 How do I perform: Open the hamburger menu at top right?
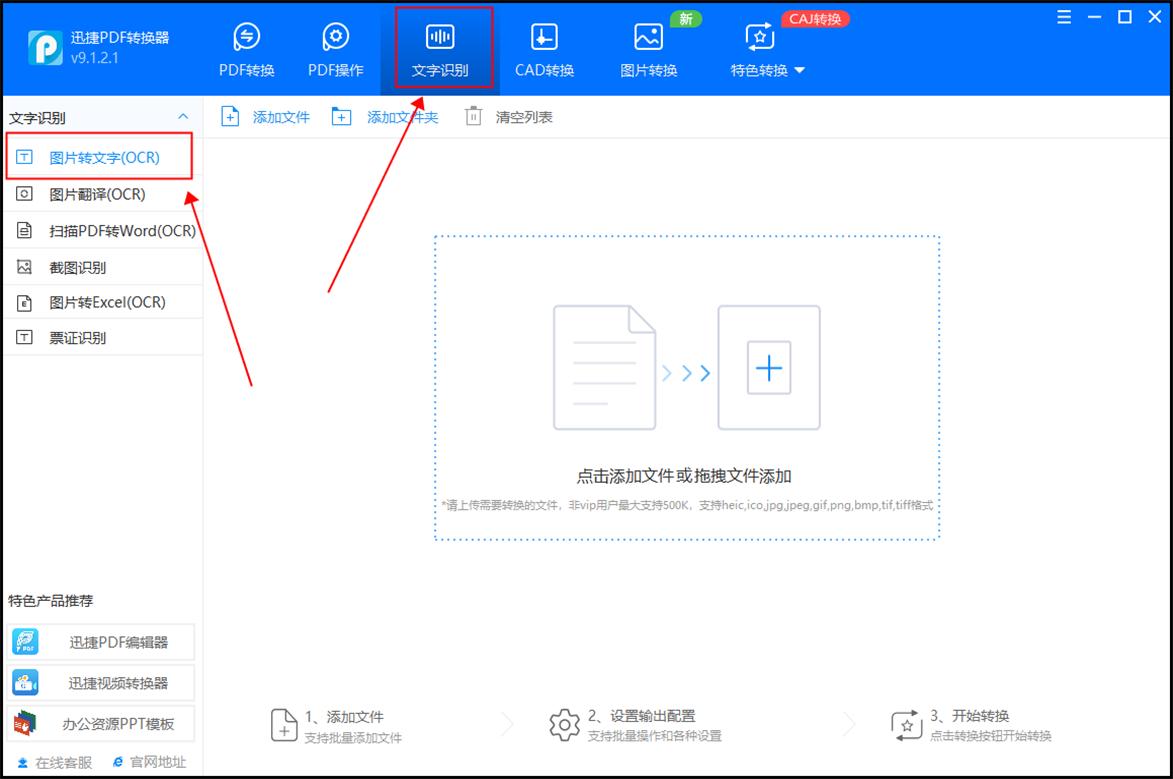[1063, 16]
